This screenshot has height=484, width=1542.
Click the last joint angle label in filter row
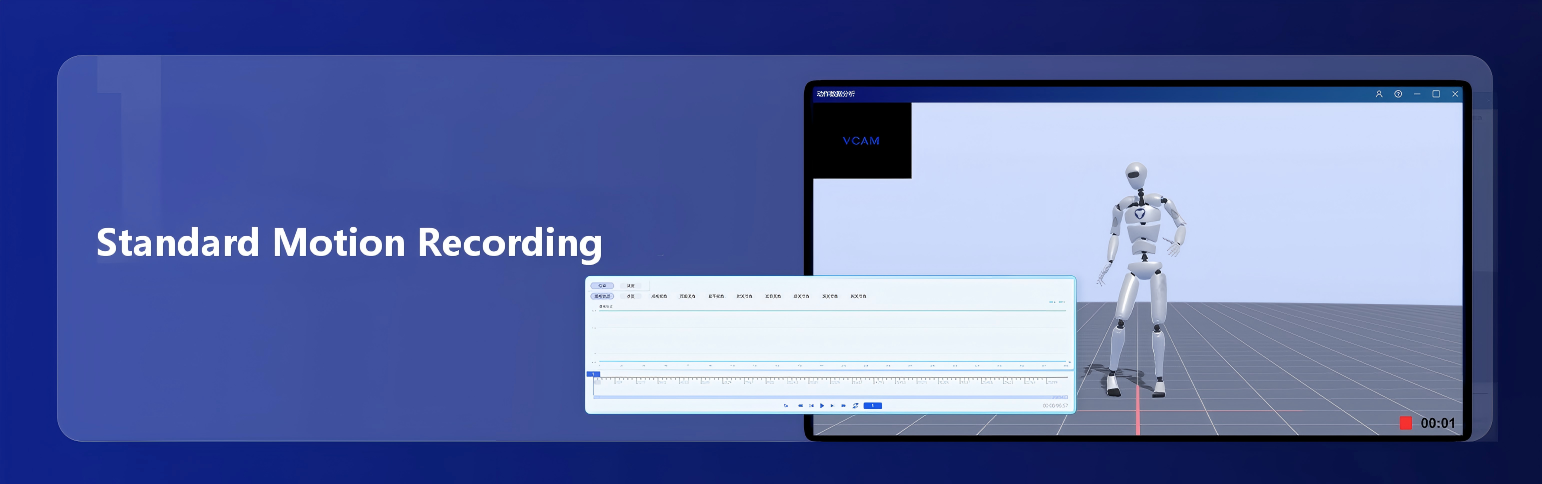tap(858, 296)
